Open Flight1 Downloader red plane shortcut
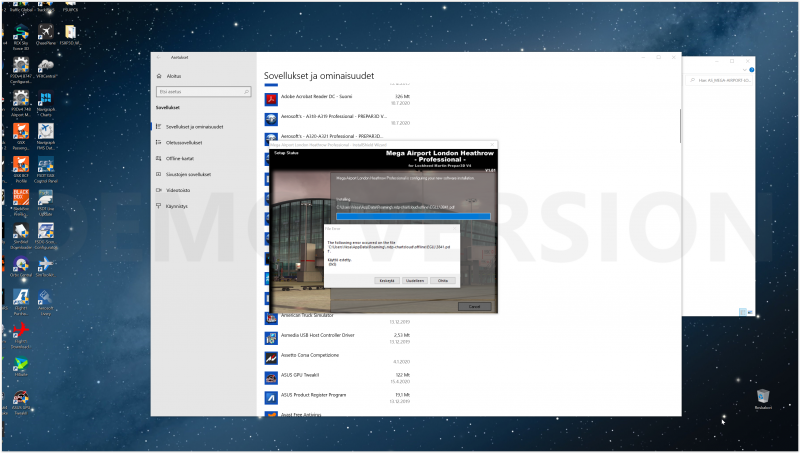800x453 pixels. pos(21,336)
